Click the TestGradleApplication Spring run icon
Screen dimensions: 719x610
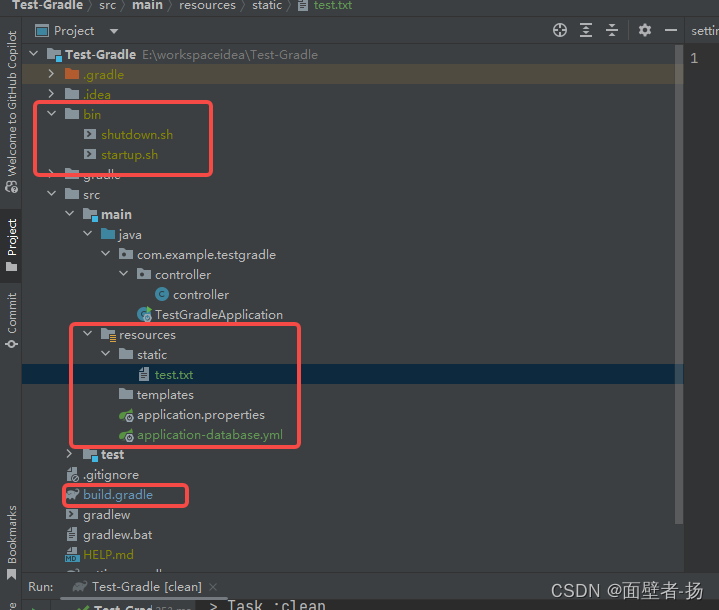144,314
